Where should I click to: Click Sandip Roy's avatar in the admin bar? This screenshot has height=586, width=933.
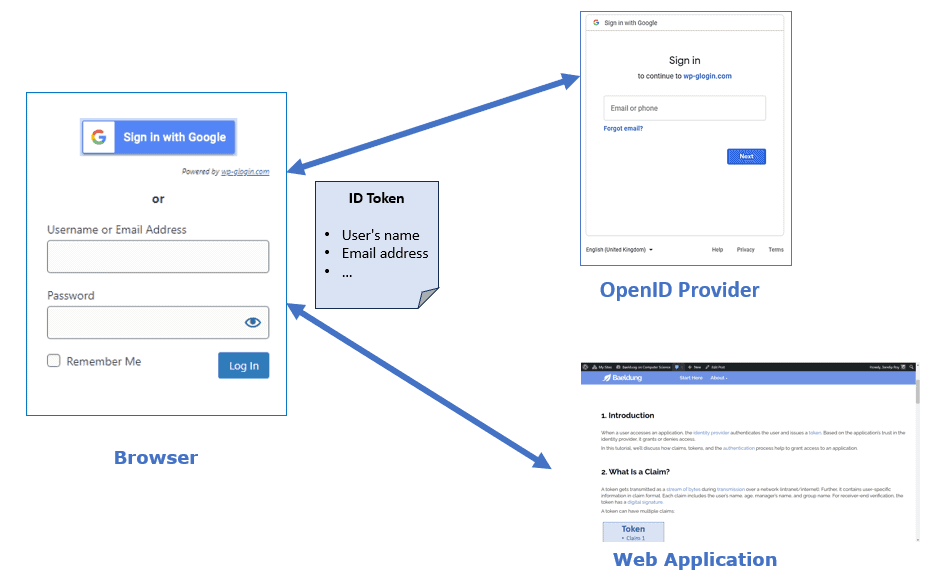903,366
